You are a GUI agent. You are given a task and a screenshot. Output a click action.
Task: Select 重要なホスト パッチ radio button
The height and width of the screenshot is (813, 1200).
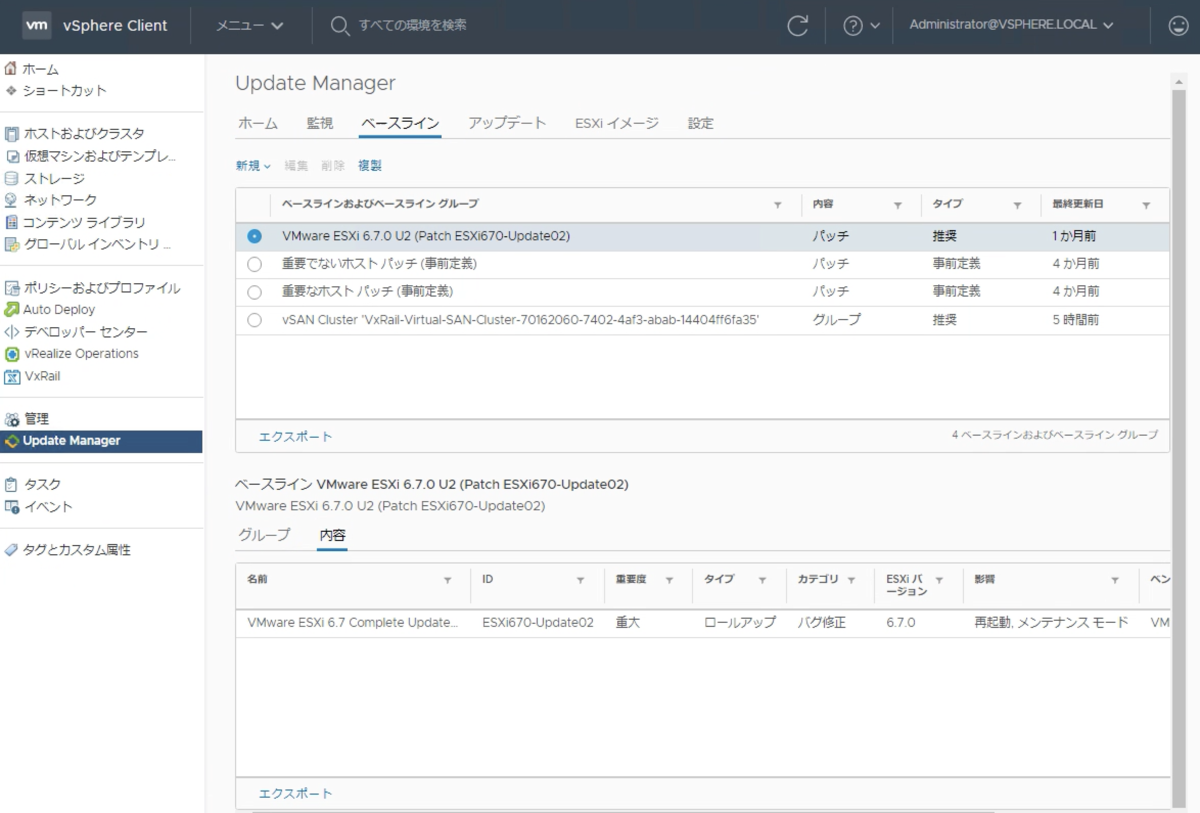254,292
